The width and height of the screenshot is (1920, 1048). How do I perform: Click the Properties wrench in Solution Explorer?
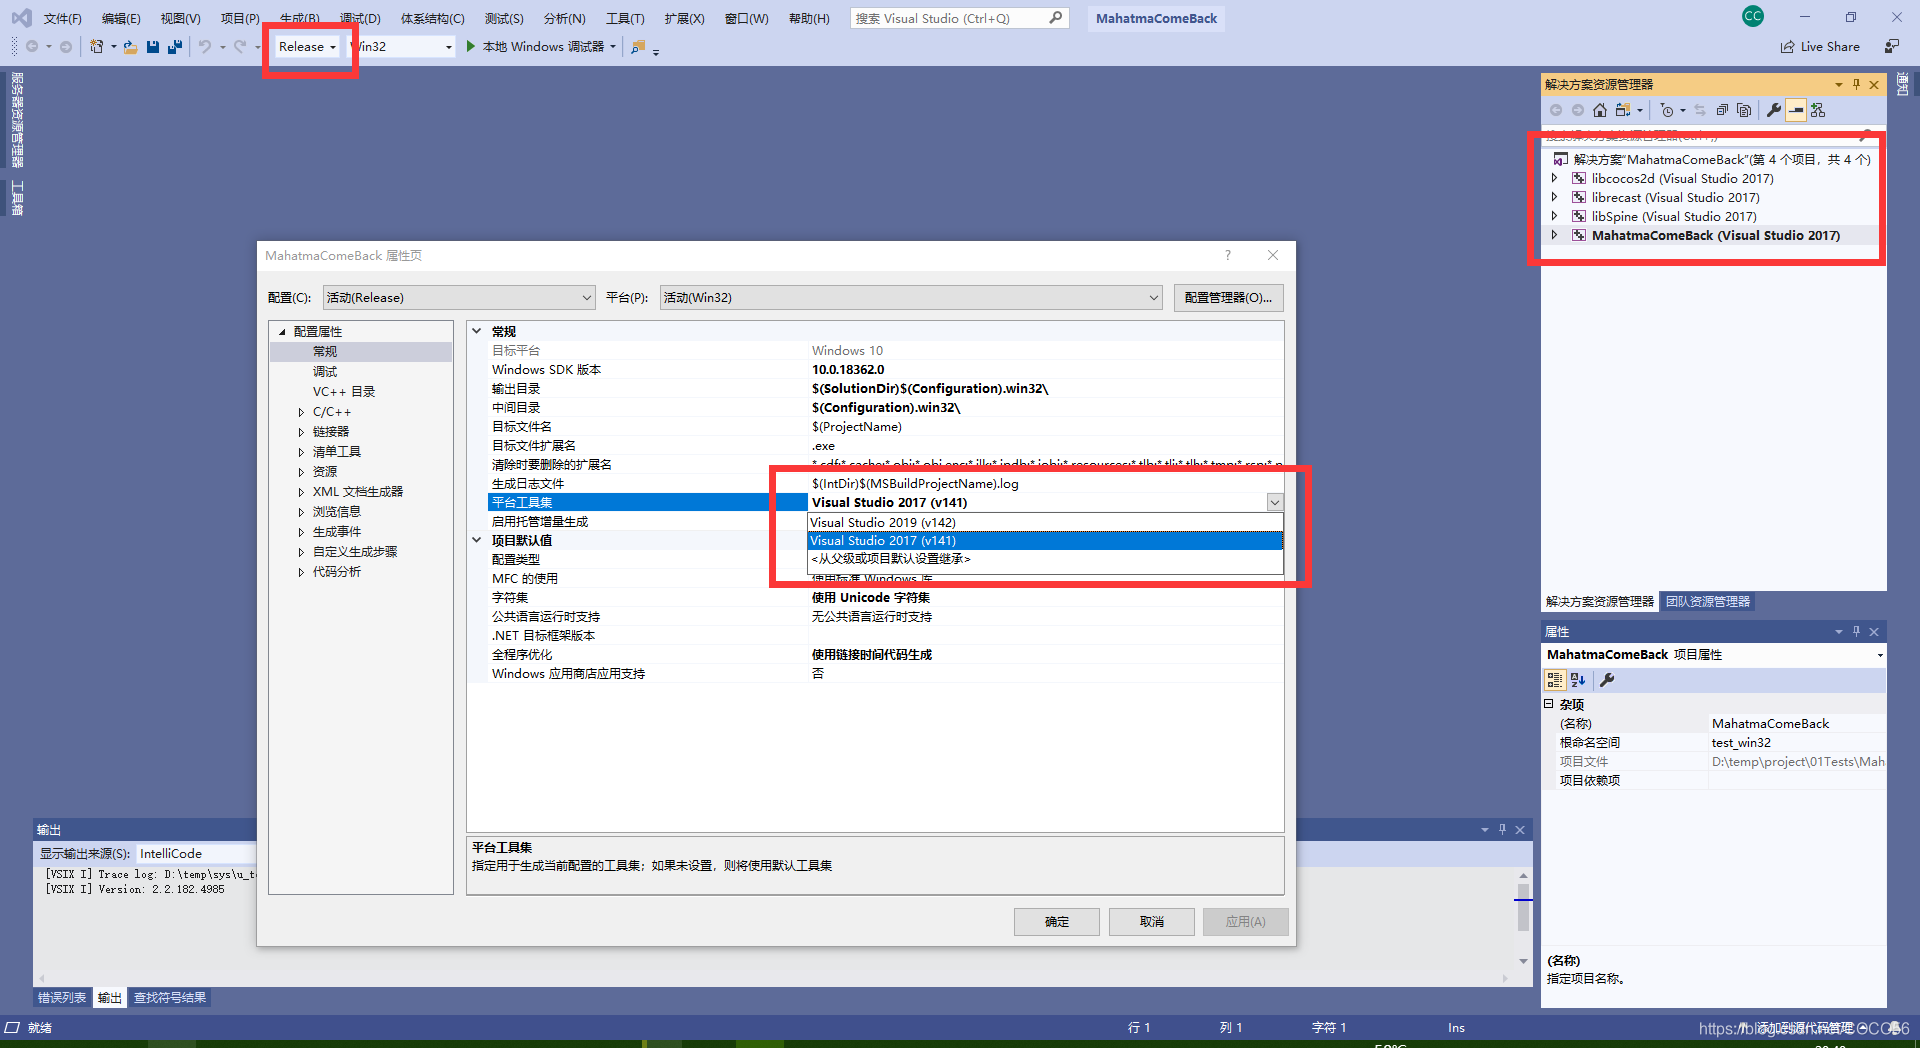pyautogui.click(x=1774, y=110)
